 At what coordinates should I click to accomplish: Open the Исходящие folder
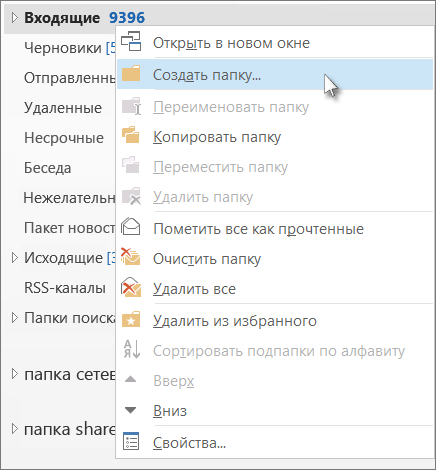[x=63, y=258]
